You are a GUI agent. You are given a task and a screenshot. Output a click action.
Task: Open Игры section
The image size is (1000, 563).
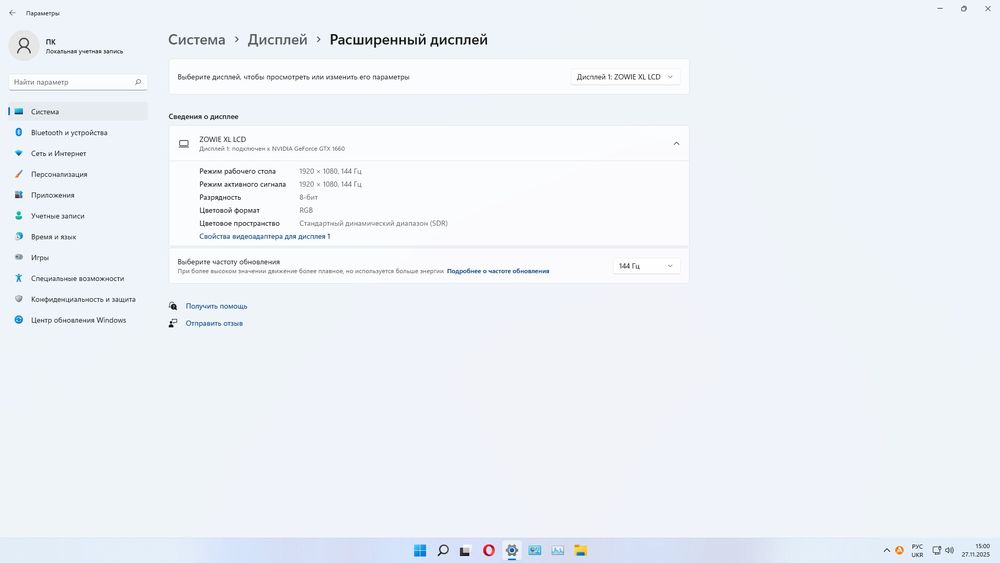click(x=78, y=258)
